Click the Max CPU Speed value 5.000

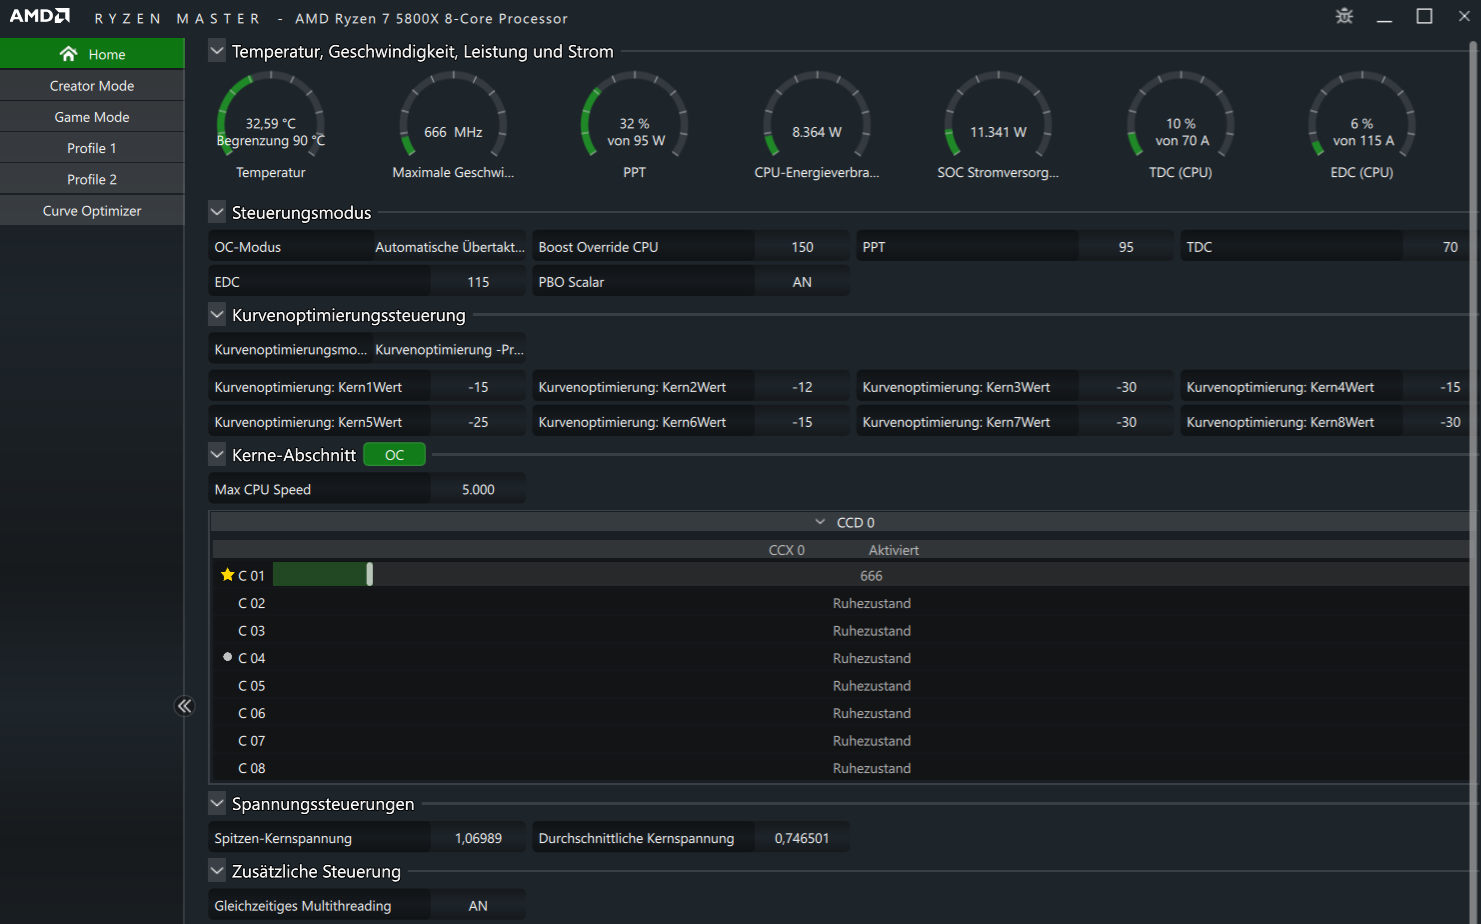(478, 489)
